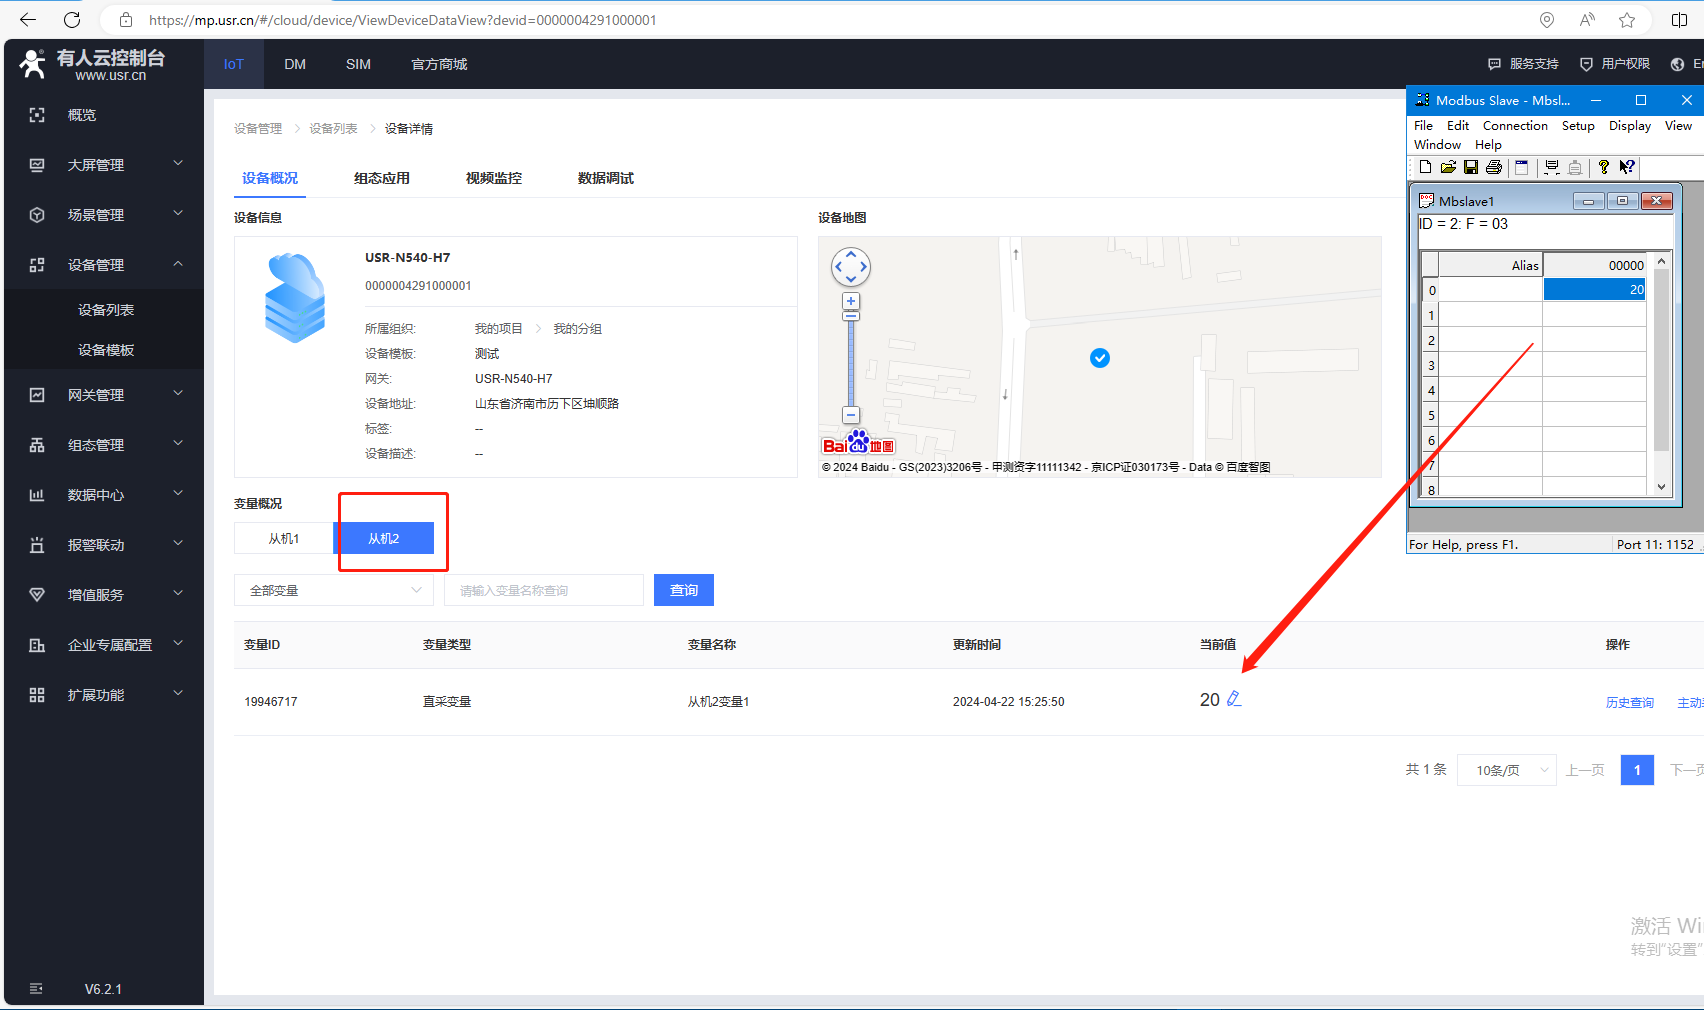The width and height of the screenshot is (1704, 1010).
Task: Open the 10条/页 page size dropdown
Action: [1506, 770]
